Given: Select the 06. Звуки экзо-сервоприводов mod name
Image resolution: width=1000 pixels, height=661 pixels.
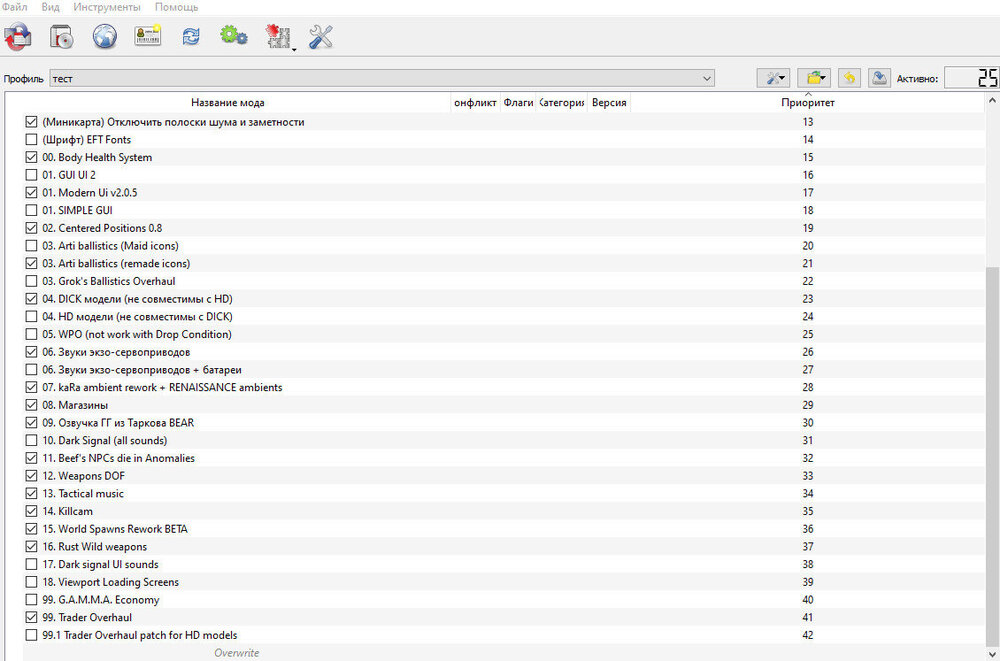Looking at the screenshot, I should pyautogui.click(x=116, y=352).
